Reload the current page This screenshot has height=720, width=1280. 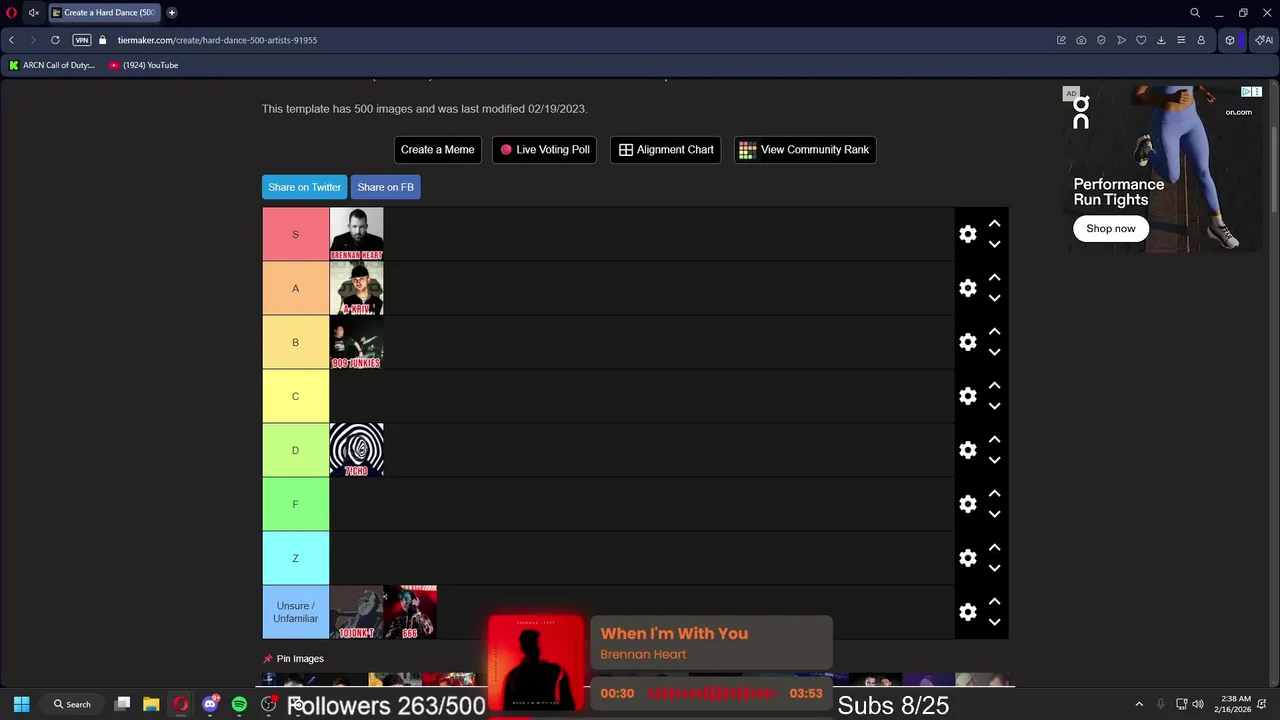pyautogui.click(x=55, y=40)
